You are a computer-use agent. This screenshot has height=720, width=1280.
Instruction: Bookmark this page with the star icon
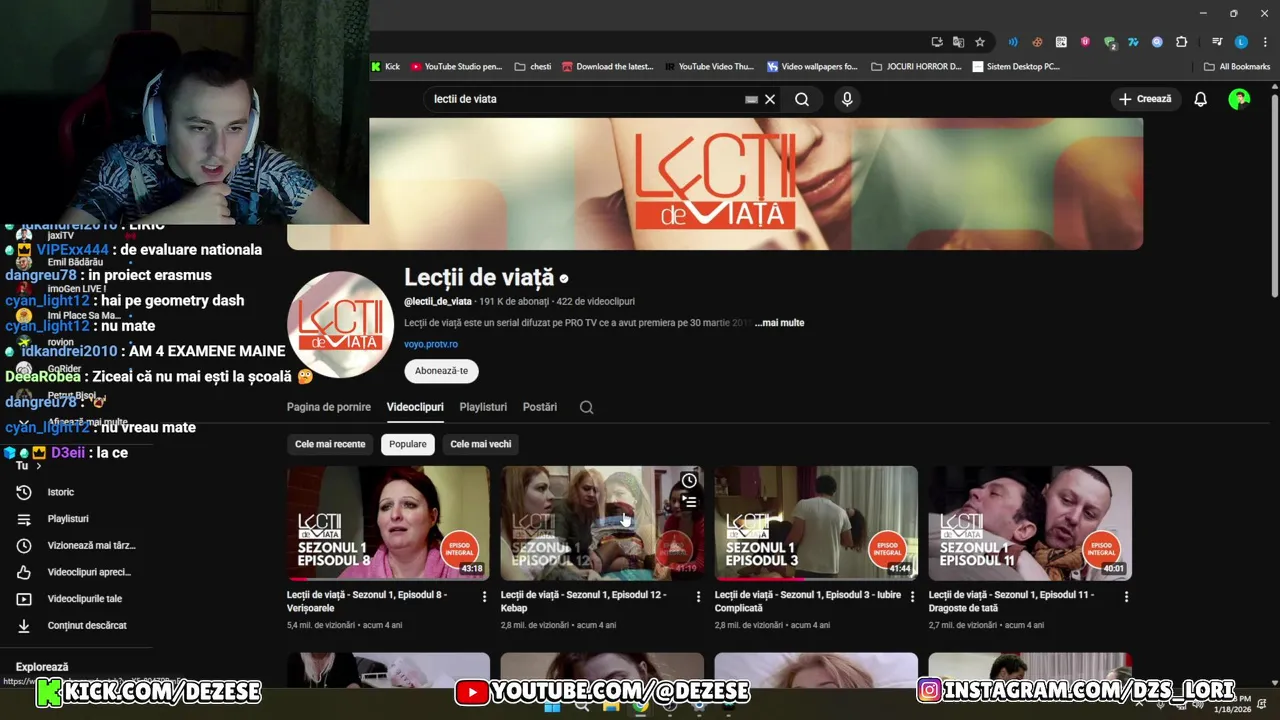[980, 42]
